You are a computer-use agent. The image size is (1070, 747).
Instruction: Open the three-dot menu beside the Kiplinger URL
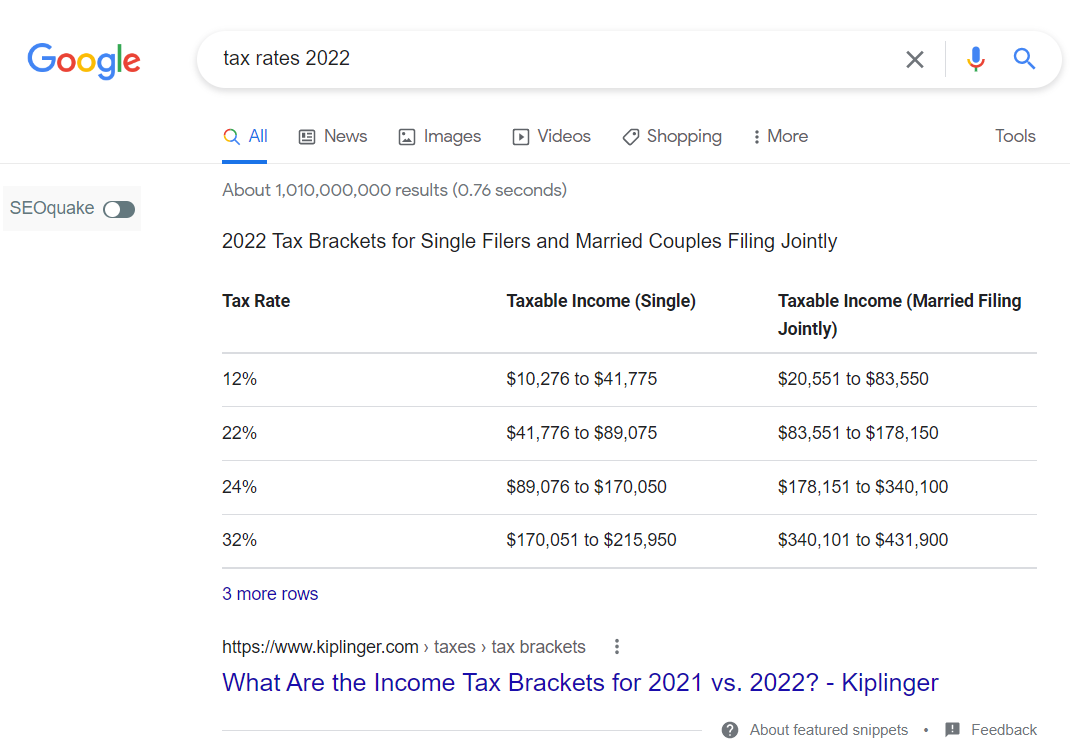tap(617, 647)
